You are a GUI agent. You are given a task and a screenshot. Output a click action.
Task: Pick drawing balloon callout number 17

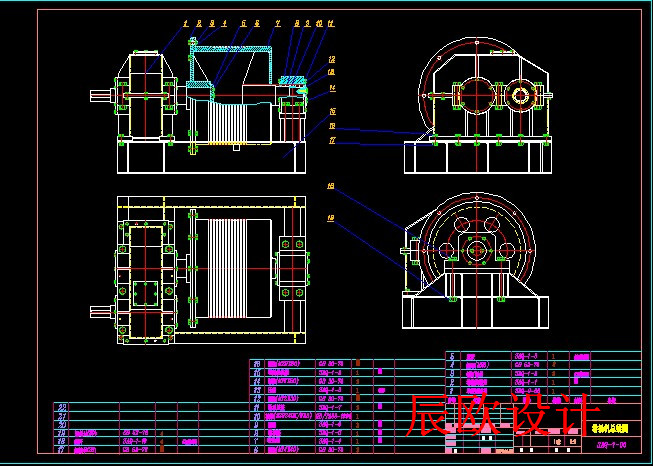(332, 141)
